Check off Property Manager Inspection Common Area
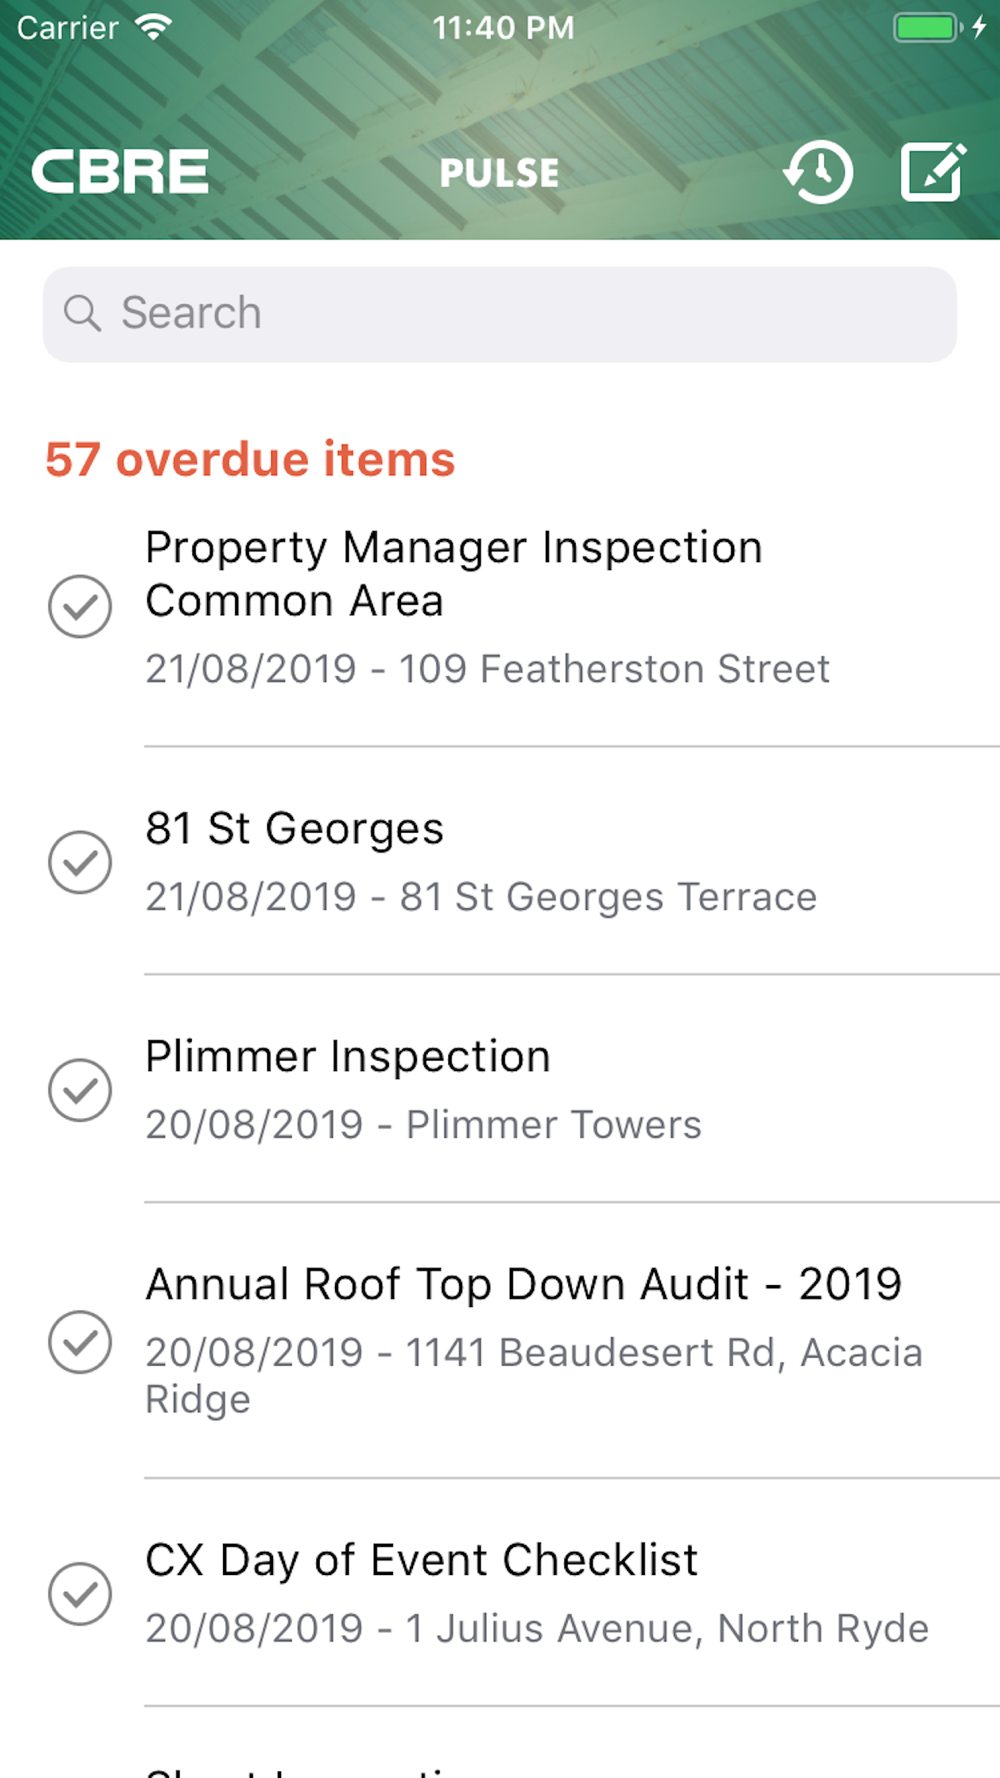The image size is (1000, 1778). (80, 606)
